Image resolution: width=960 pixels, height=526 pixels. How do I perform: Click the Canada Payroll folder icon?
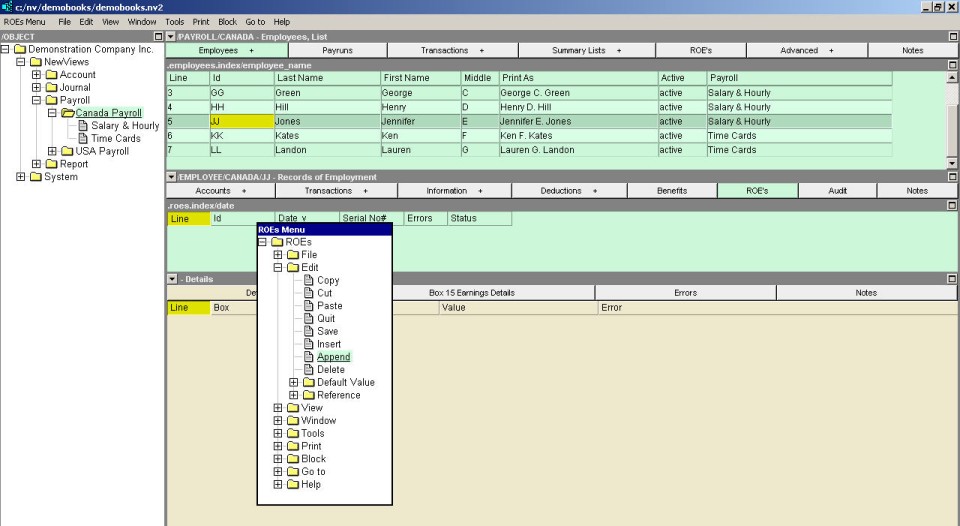[x=67, y=113]
